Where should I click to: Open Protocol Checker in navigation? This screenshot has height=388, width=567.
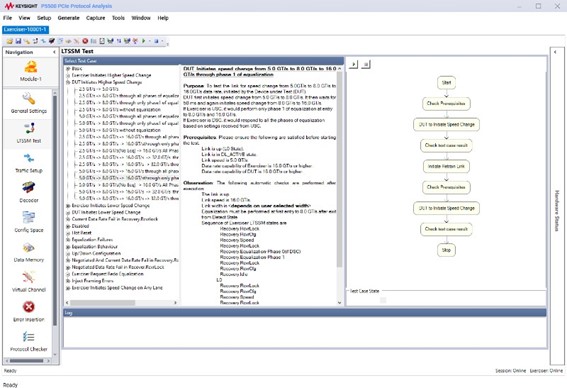click(29, 341)
